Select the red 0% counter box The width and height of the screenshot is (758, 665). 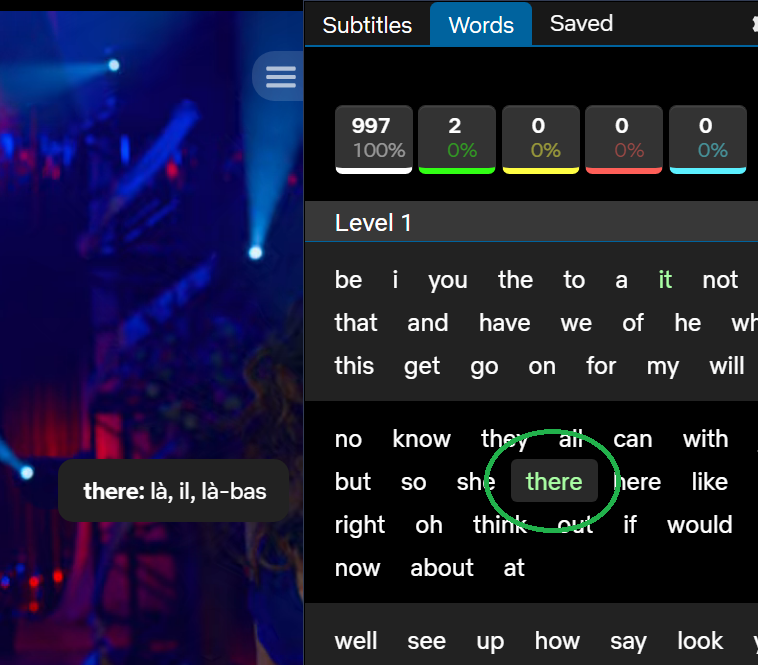pos(623,138)
